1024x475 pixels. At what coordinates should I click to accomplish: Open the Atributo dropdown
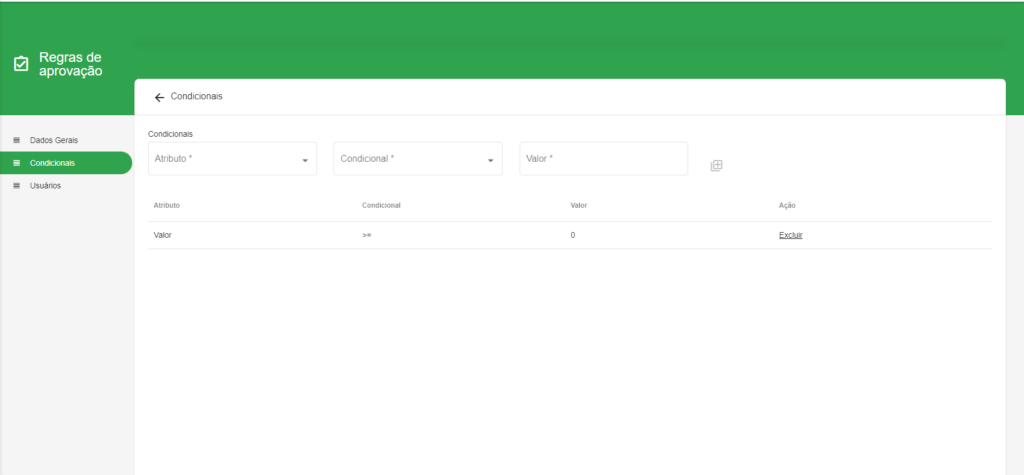(x=232, y=159)
